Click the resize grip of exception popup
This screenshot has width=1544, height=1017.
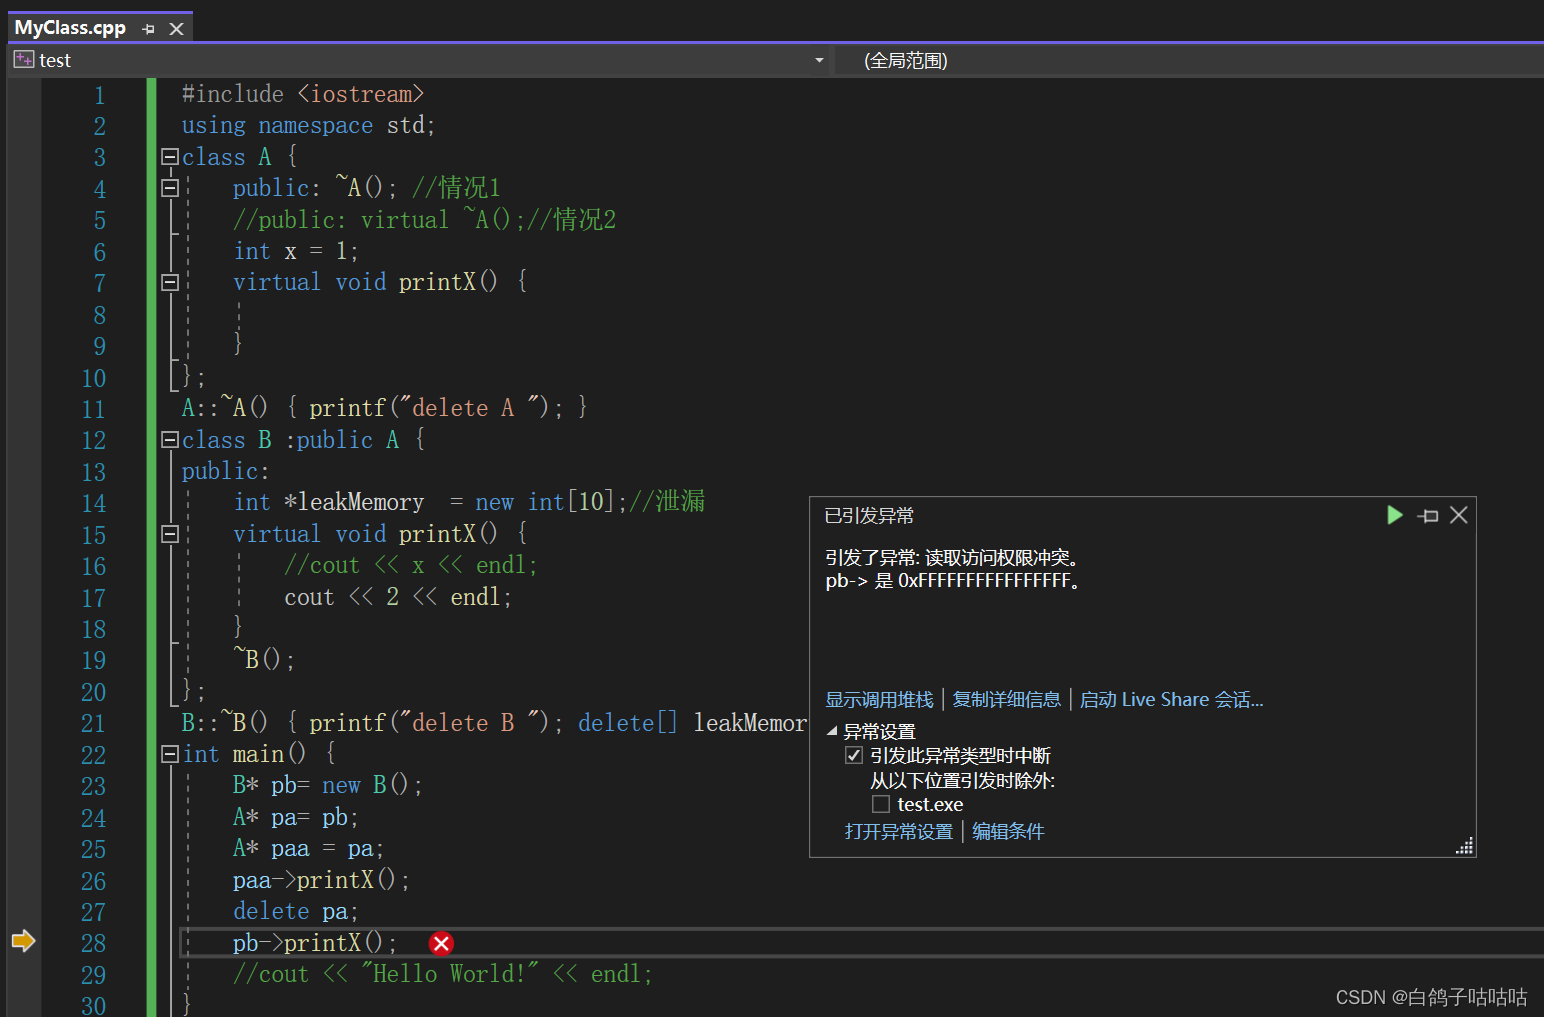coord(1465,846)
